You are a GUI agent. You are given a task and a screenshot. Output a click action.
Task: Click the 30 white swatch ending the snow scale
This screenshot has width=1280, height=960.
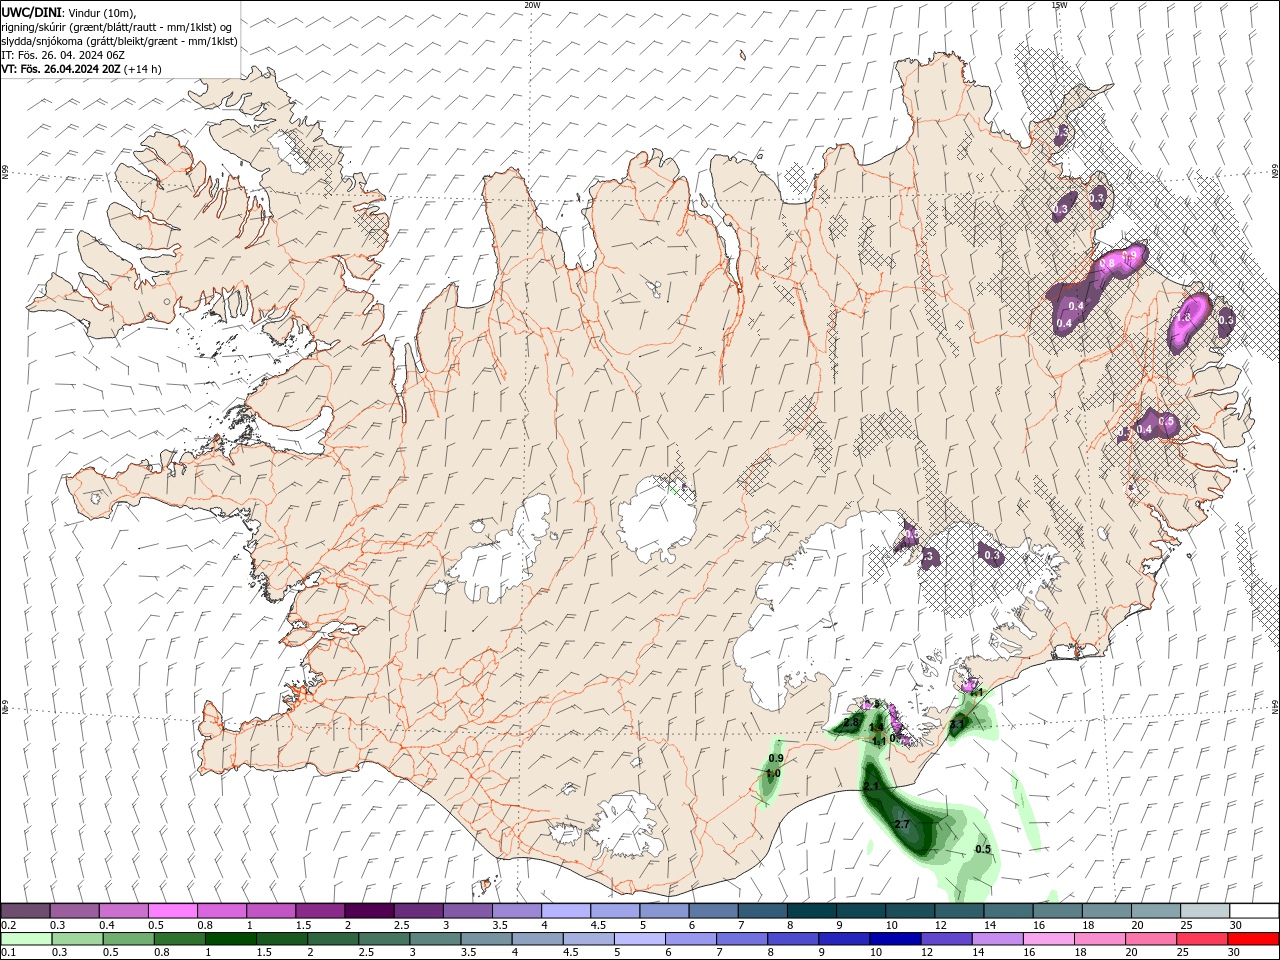(x=1254, y=910)
